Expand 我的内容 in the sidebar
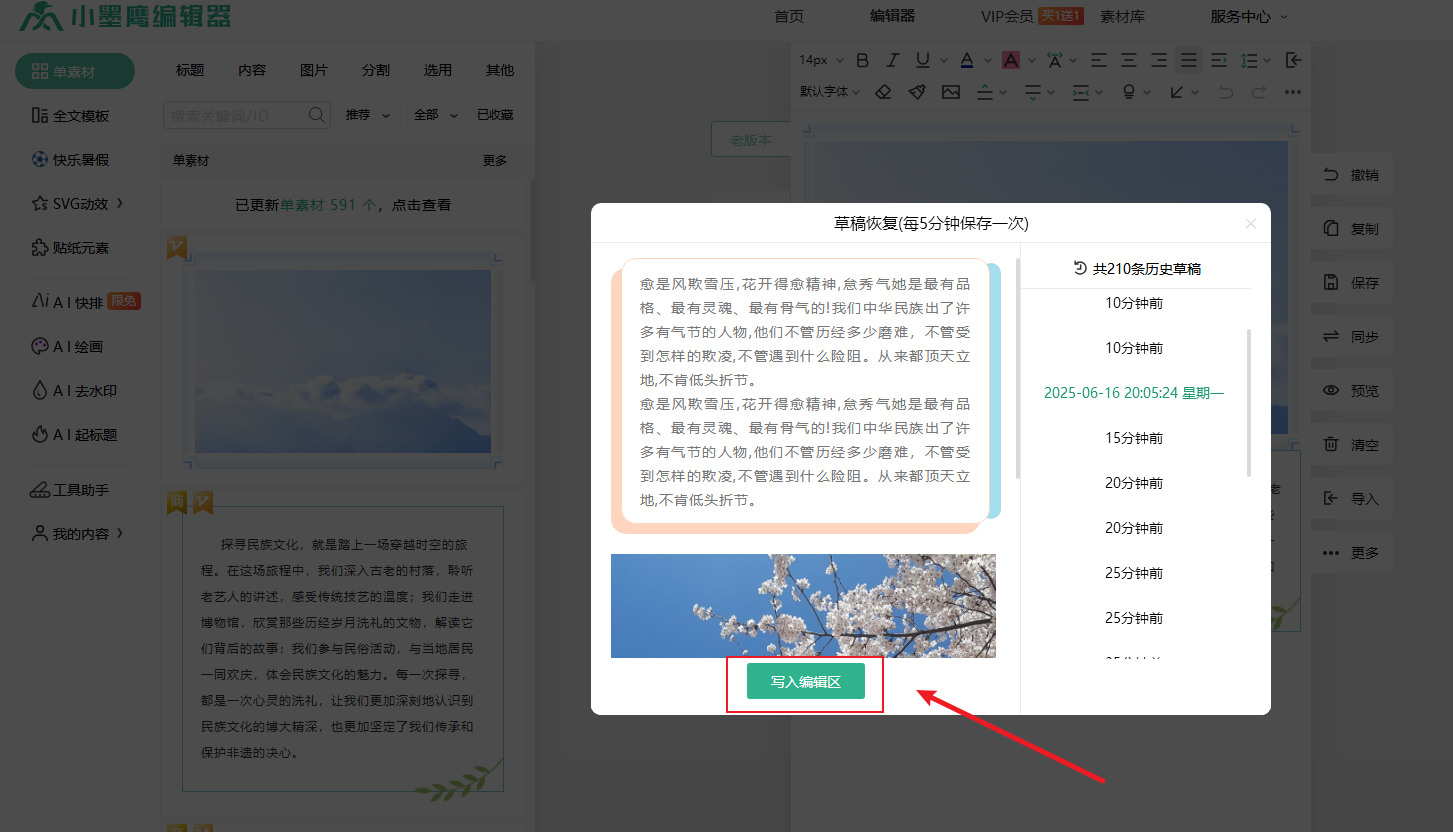Screen dimensions: 1453x832 click(x=78, y=533)
